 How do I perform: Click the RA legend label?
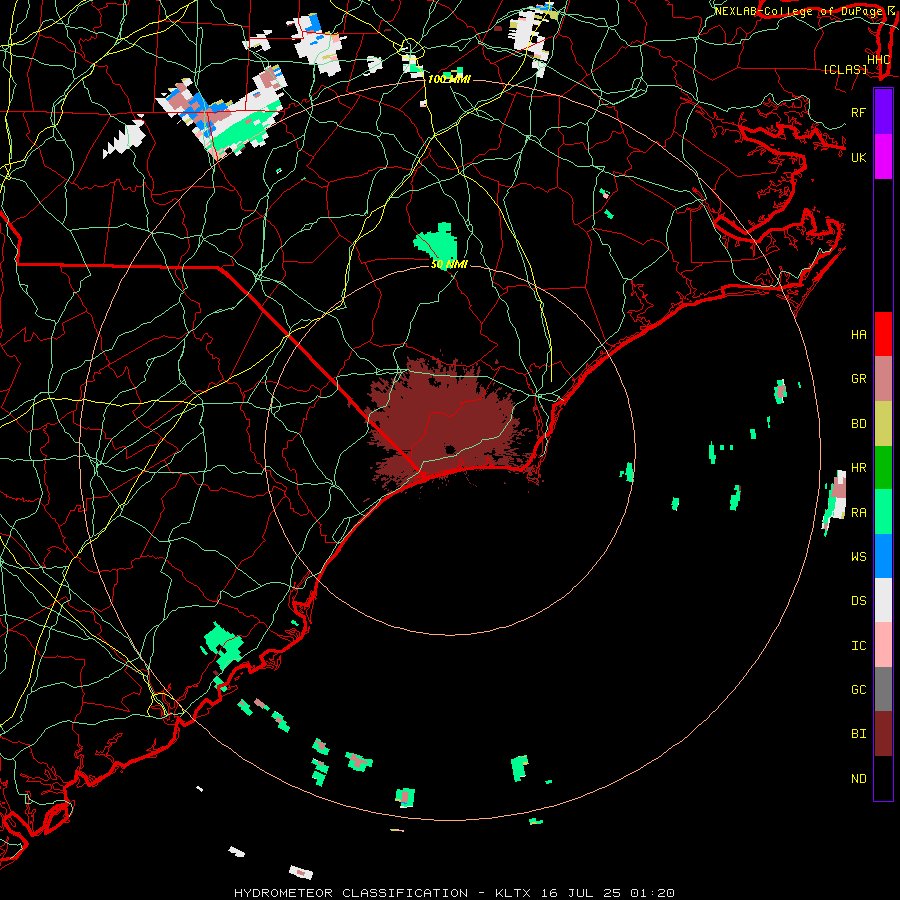[858, 513]
